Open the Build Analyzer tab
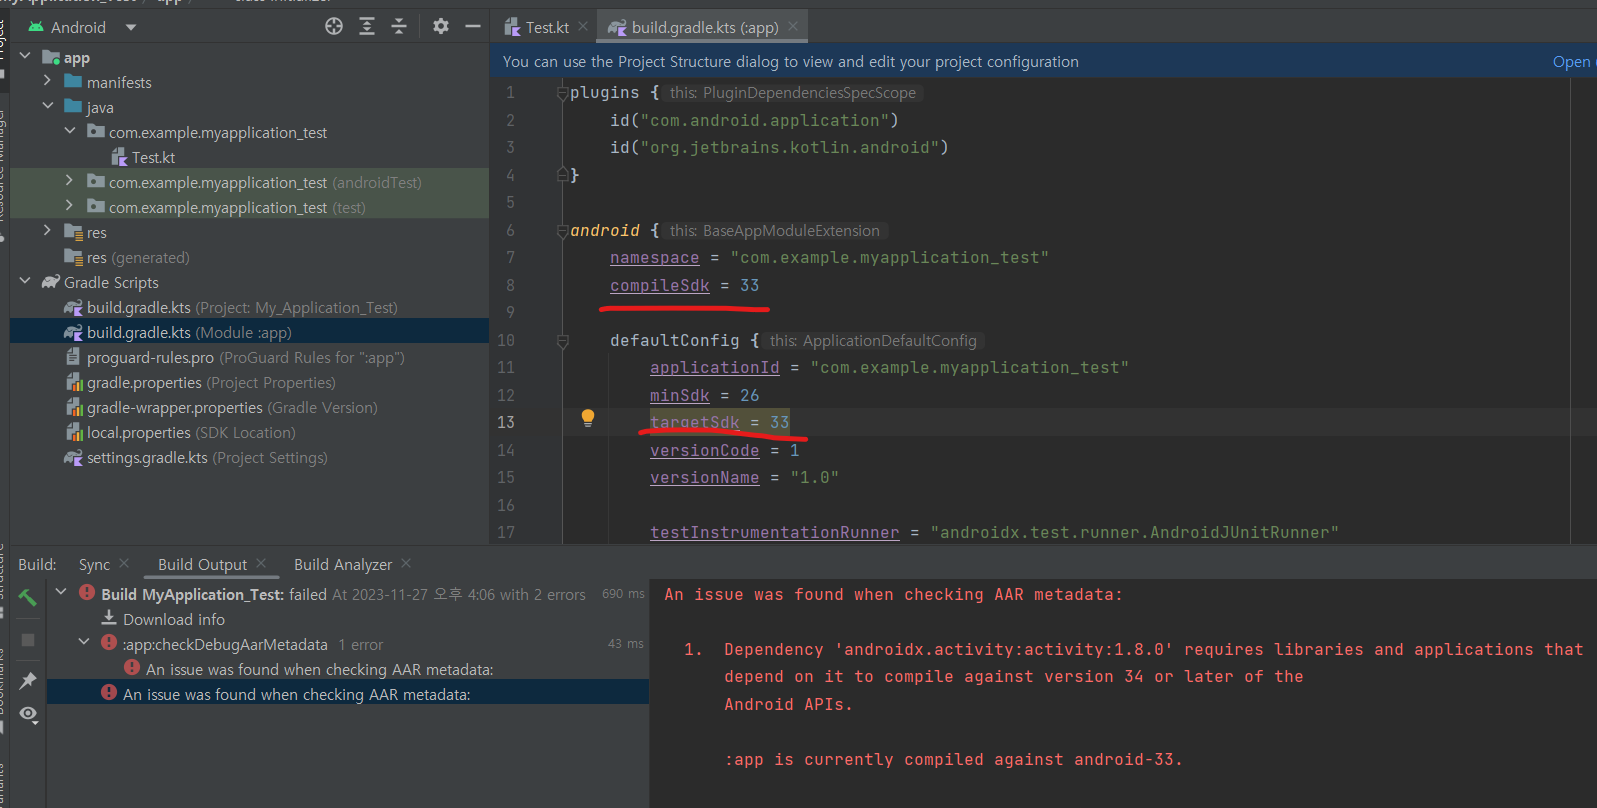This screenshot has height=808, width=1597. 343,565
